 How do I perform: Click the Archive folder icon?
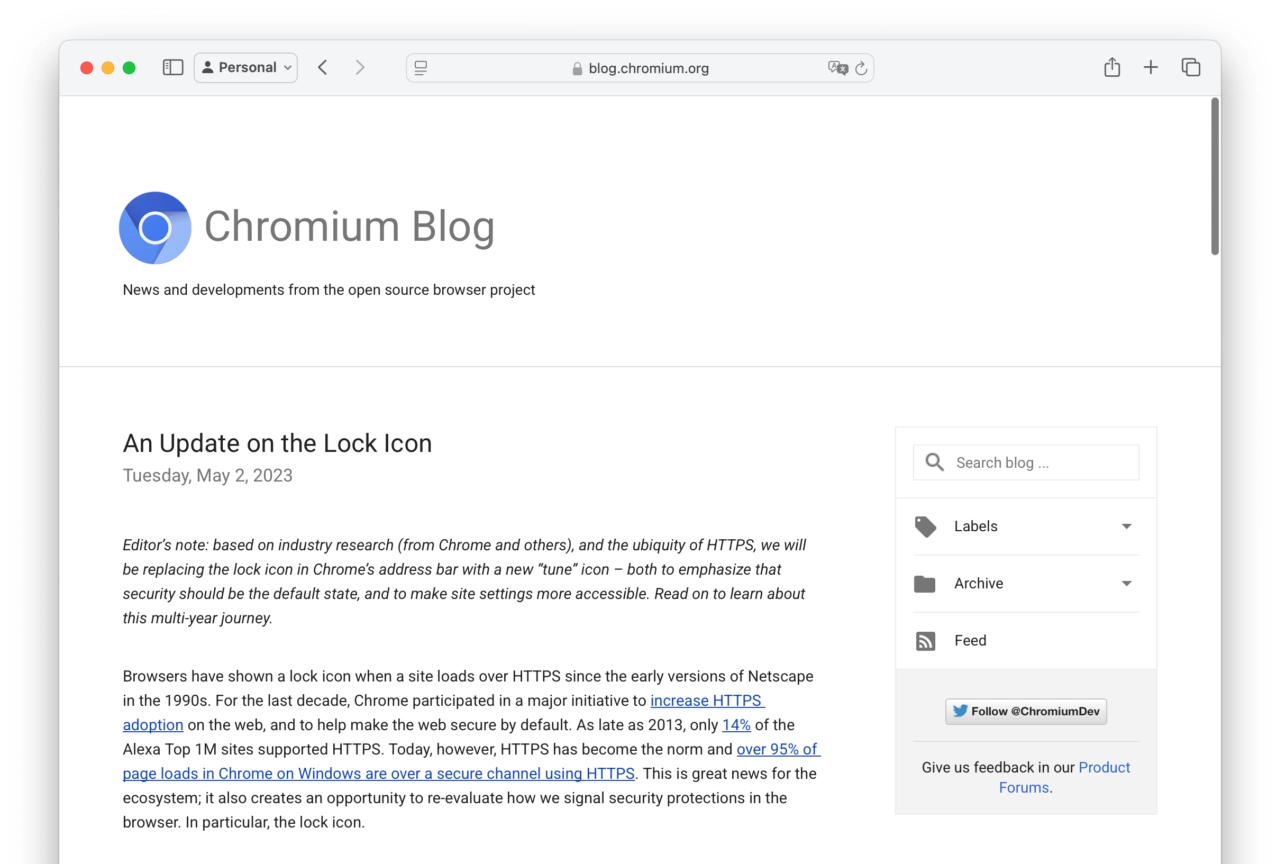pyautogui.click(x=925, y=583)
